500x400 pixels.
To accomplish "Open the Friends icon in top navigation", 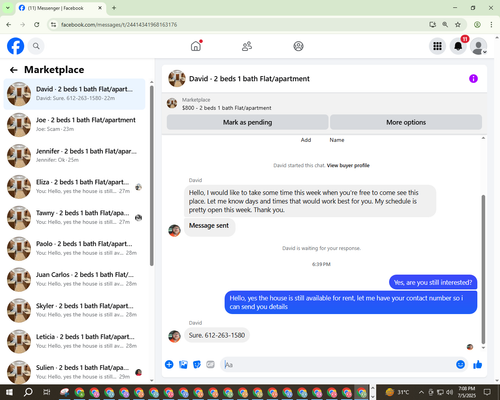I will coord(247,46).
